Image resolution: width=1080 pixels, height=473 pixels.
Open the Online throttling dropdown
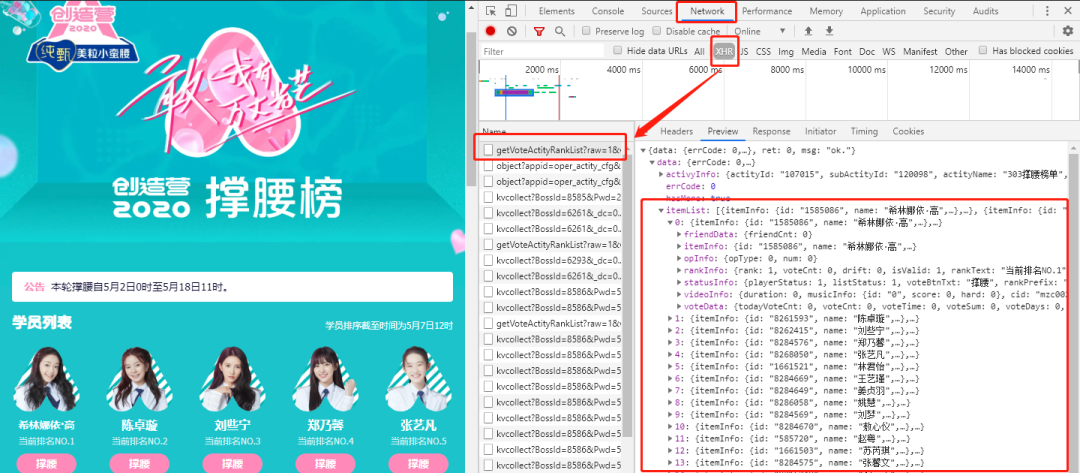tap(760, 31)
